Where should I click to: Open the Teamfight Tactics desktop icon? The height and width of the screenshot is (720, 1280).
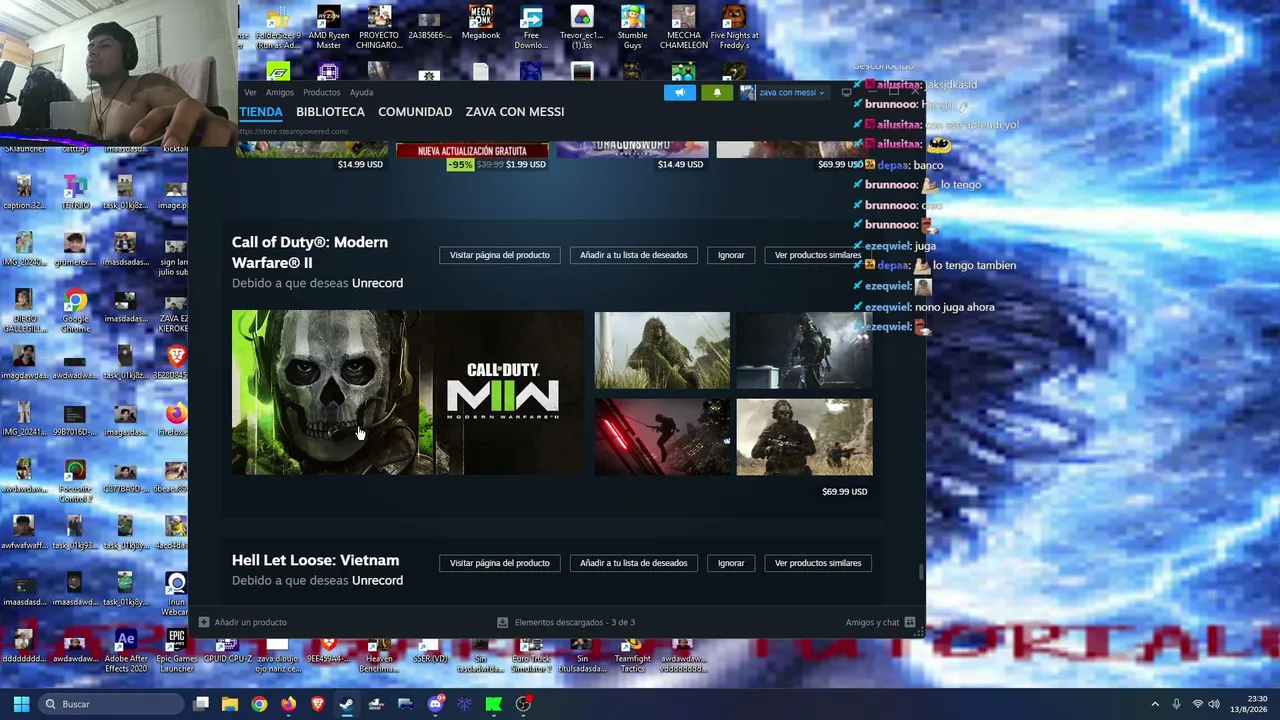(632, 655)
